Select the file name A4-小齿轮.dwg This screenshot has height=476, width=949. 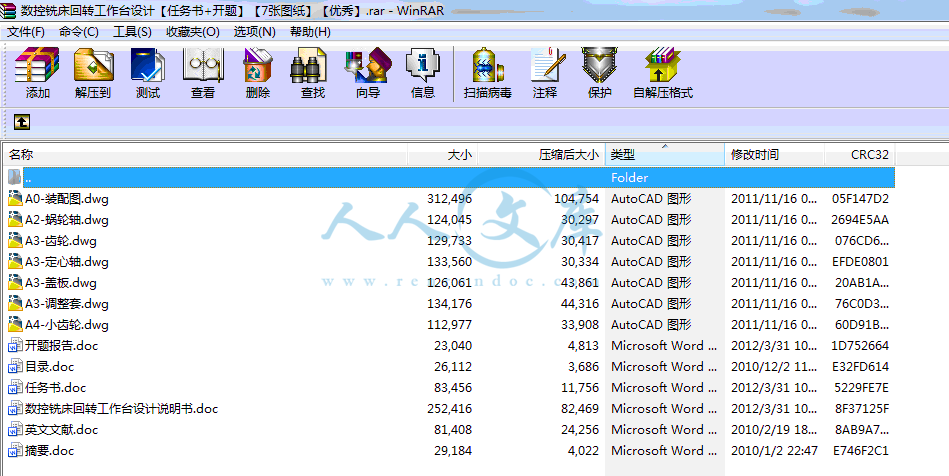point(67,325)
